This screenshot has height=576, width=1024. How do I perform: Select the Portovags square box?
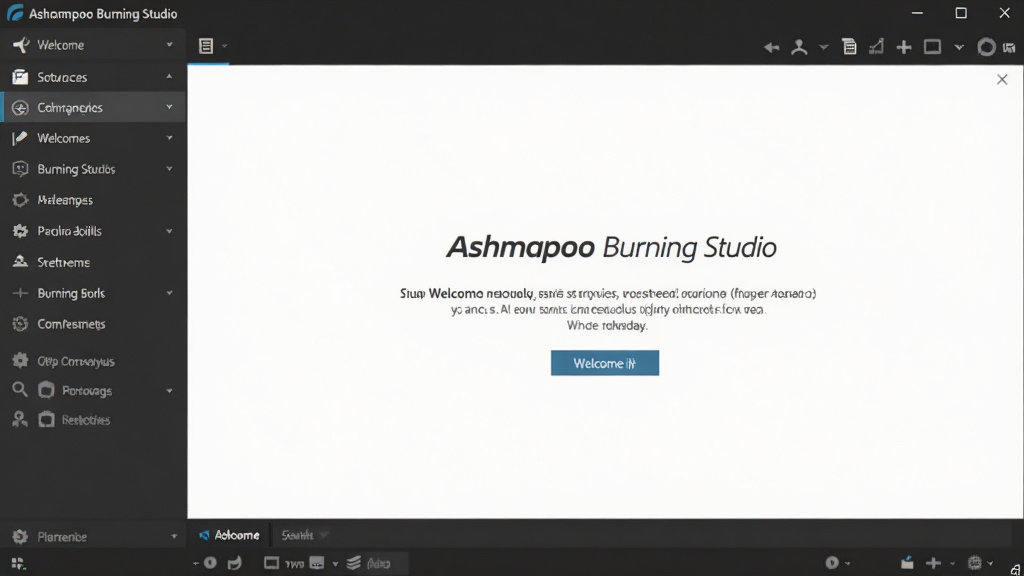[x=46, y=390]
